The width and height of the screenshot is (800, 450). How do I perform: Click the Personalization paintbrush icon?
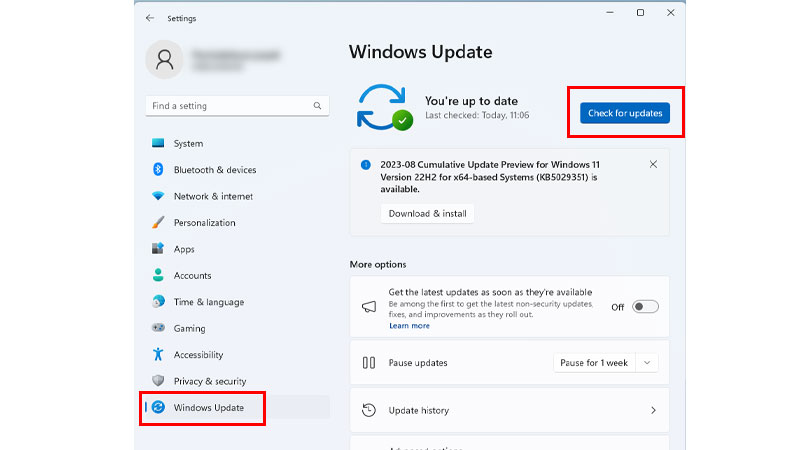158,222
